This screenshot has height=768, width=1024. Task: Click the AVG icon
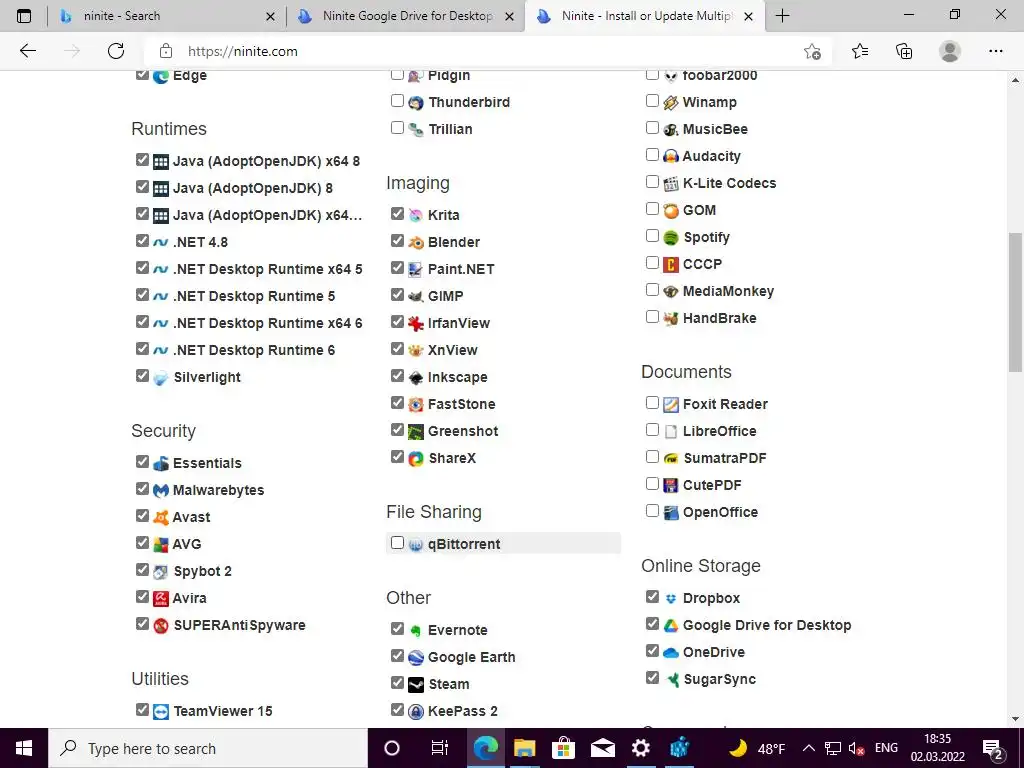[161, 544]
